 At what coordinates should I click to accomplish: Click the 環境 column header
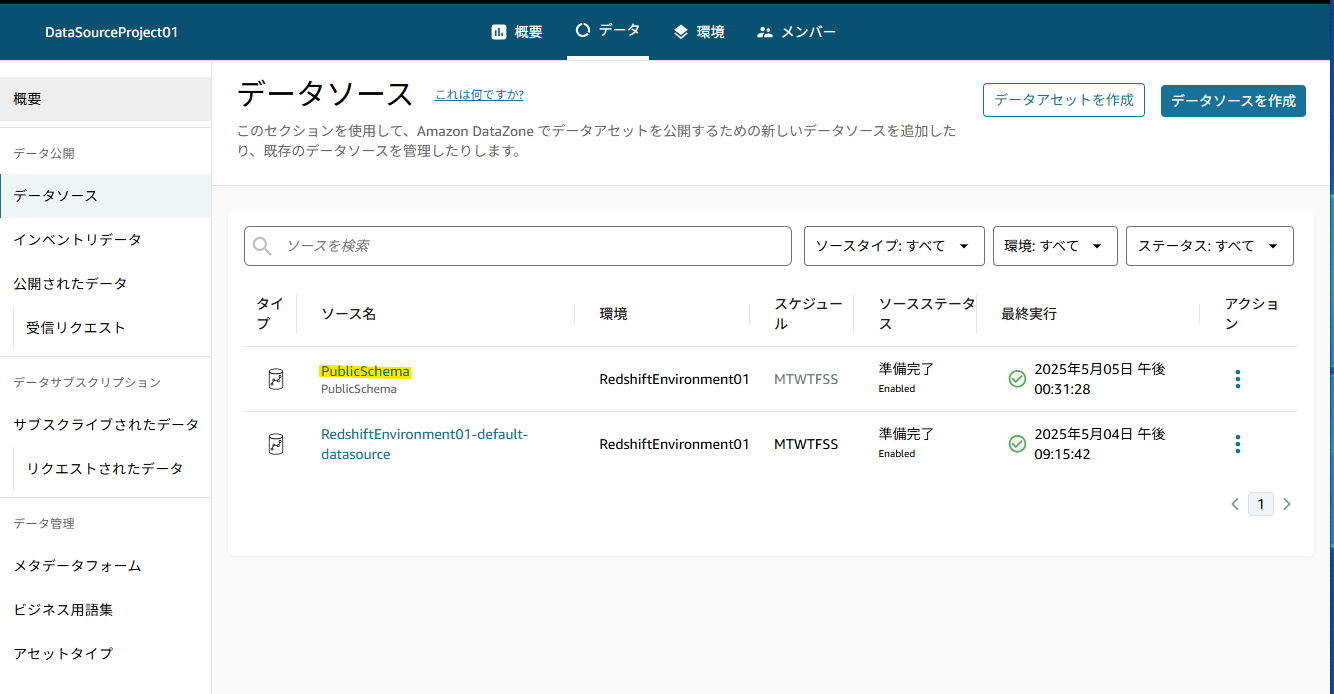(x=613, y=314)
